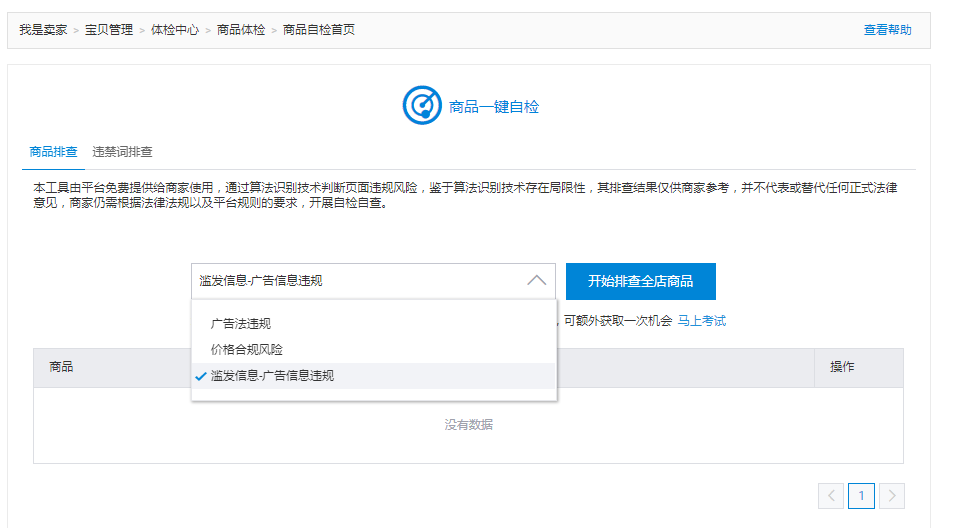Click the 操作 column header
This screenshot has height=528, width=954.
coord(842,367)
